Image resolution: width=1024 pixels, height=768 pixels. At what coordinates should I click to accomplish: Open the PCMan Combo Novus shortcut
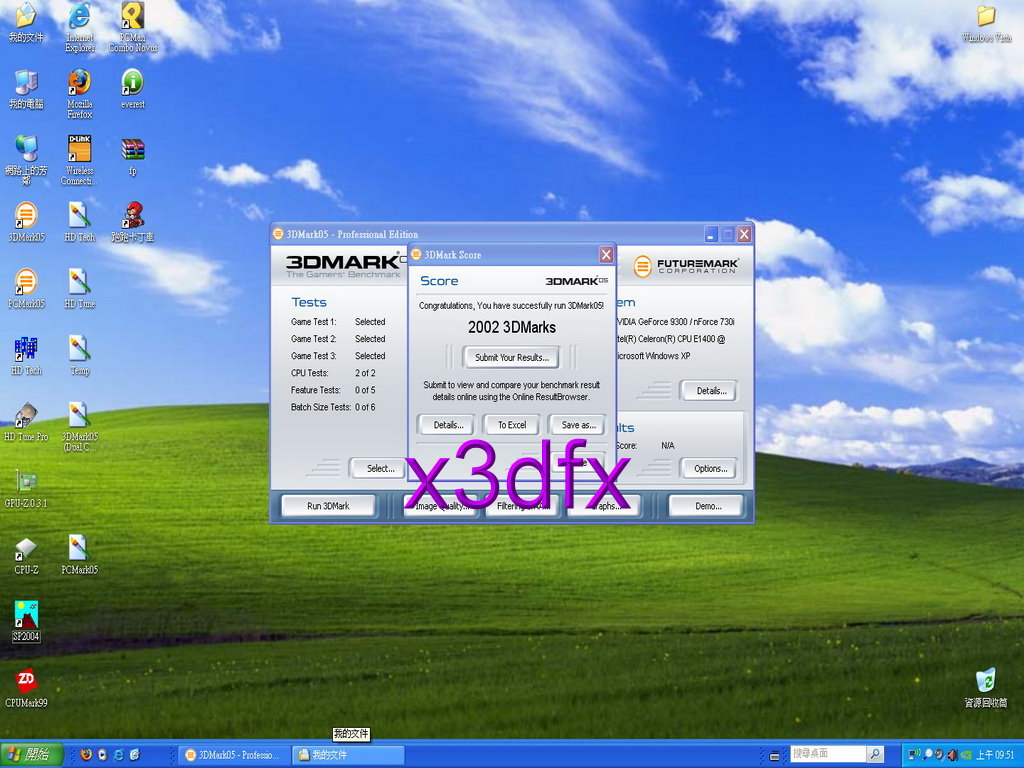tap(133, 26)
